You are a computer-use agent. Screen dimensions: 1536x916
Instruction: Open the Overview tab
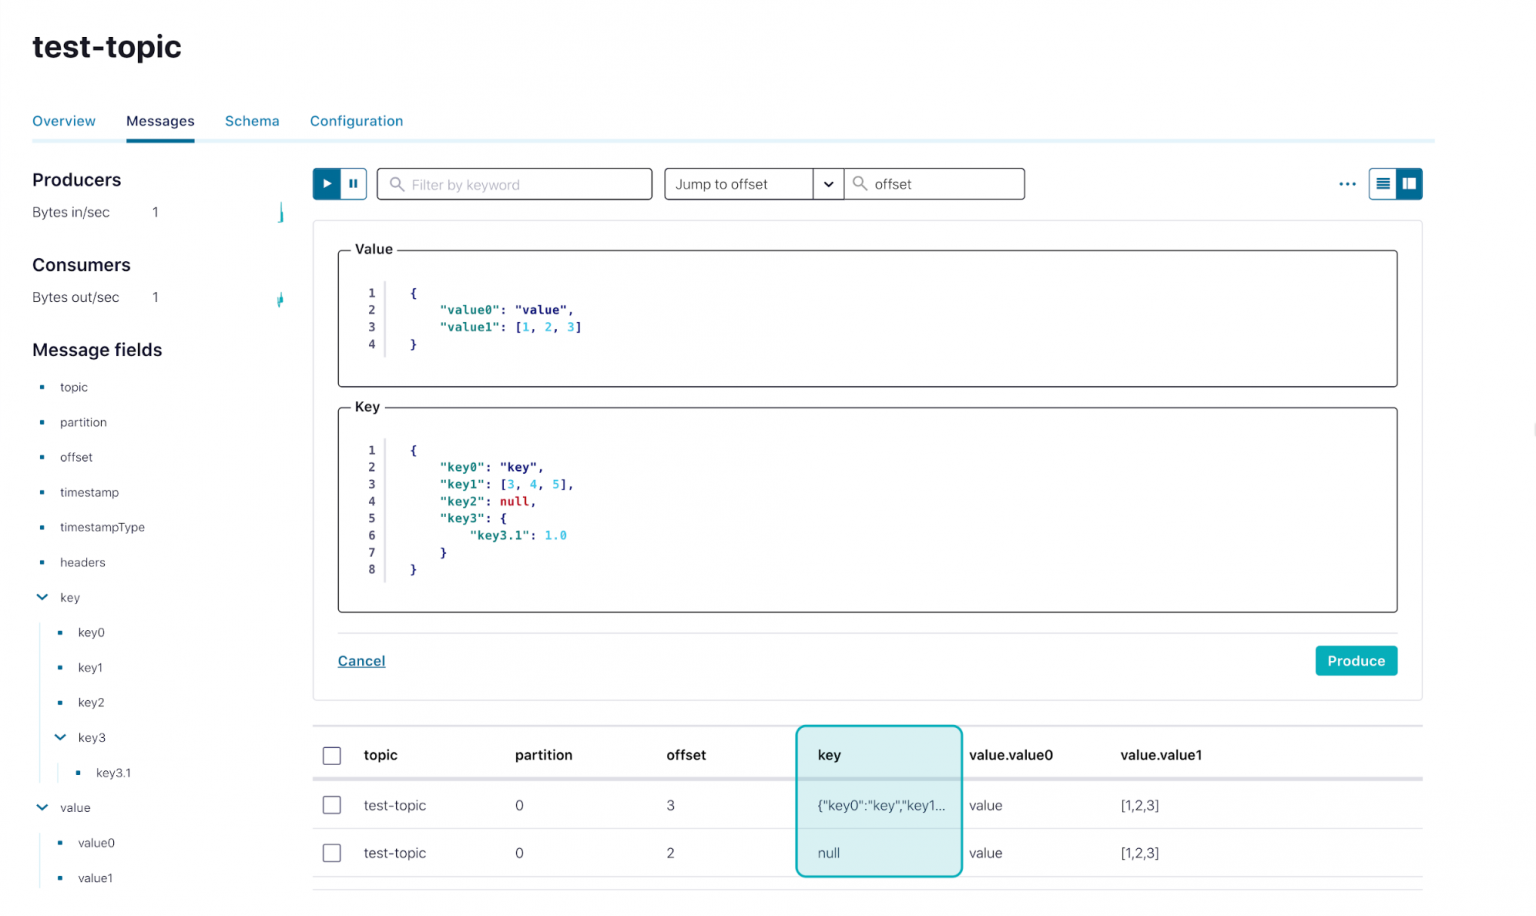click(63, 120)
